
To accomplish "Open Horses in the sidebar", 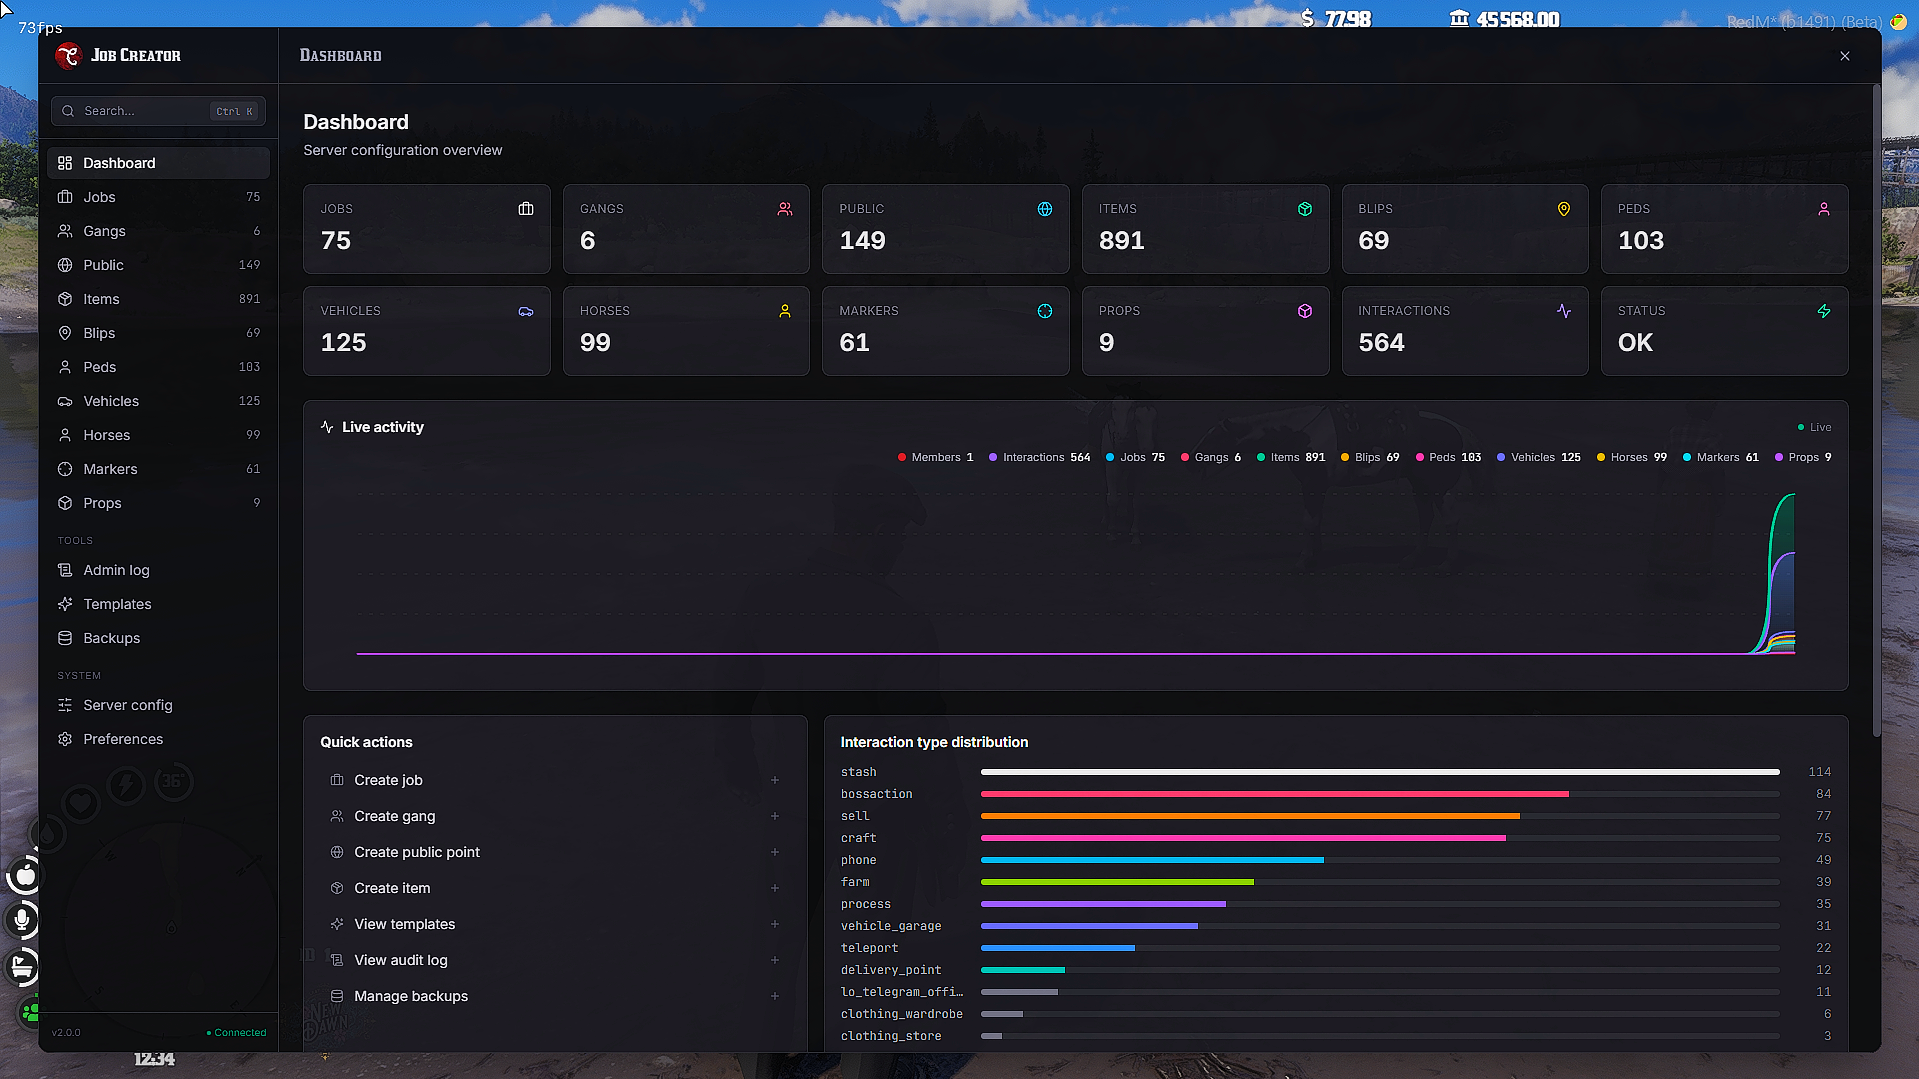I will [158, 435].
